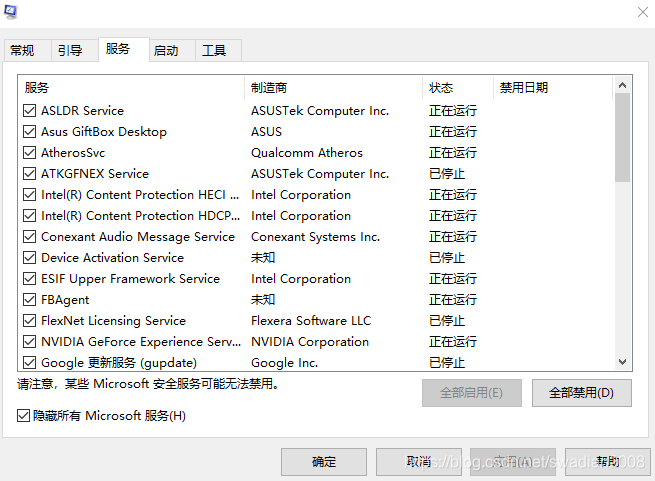The height and width of the screenshot is (481, 655).
Task: Click 已停止 status of FlexNet Licensing Service
Action: tap(447, 321)
